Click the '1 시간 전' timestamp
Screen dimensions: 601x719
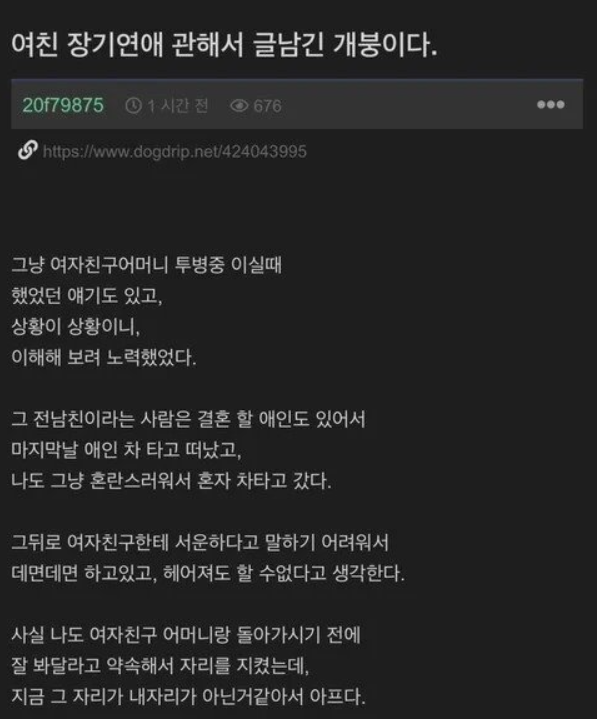[x=178, y=106]
